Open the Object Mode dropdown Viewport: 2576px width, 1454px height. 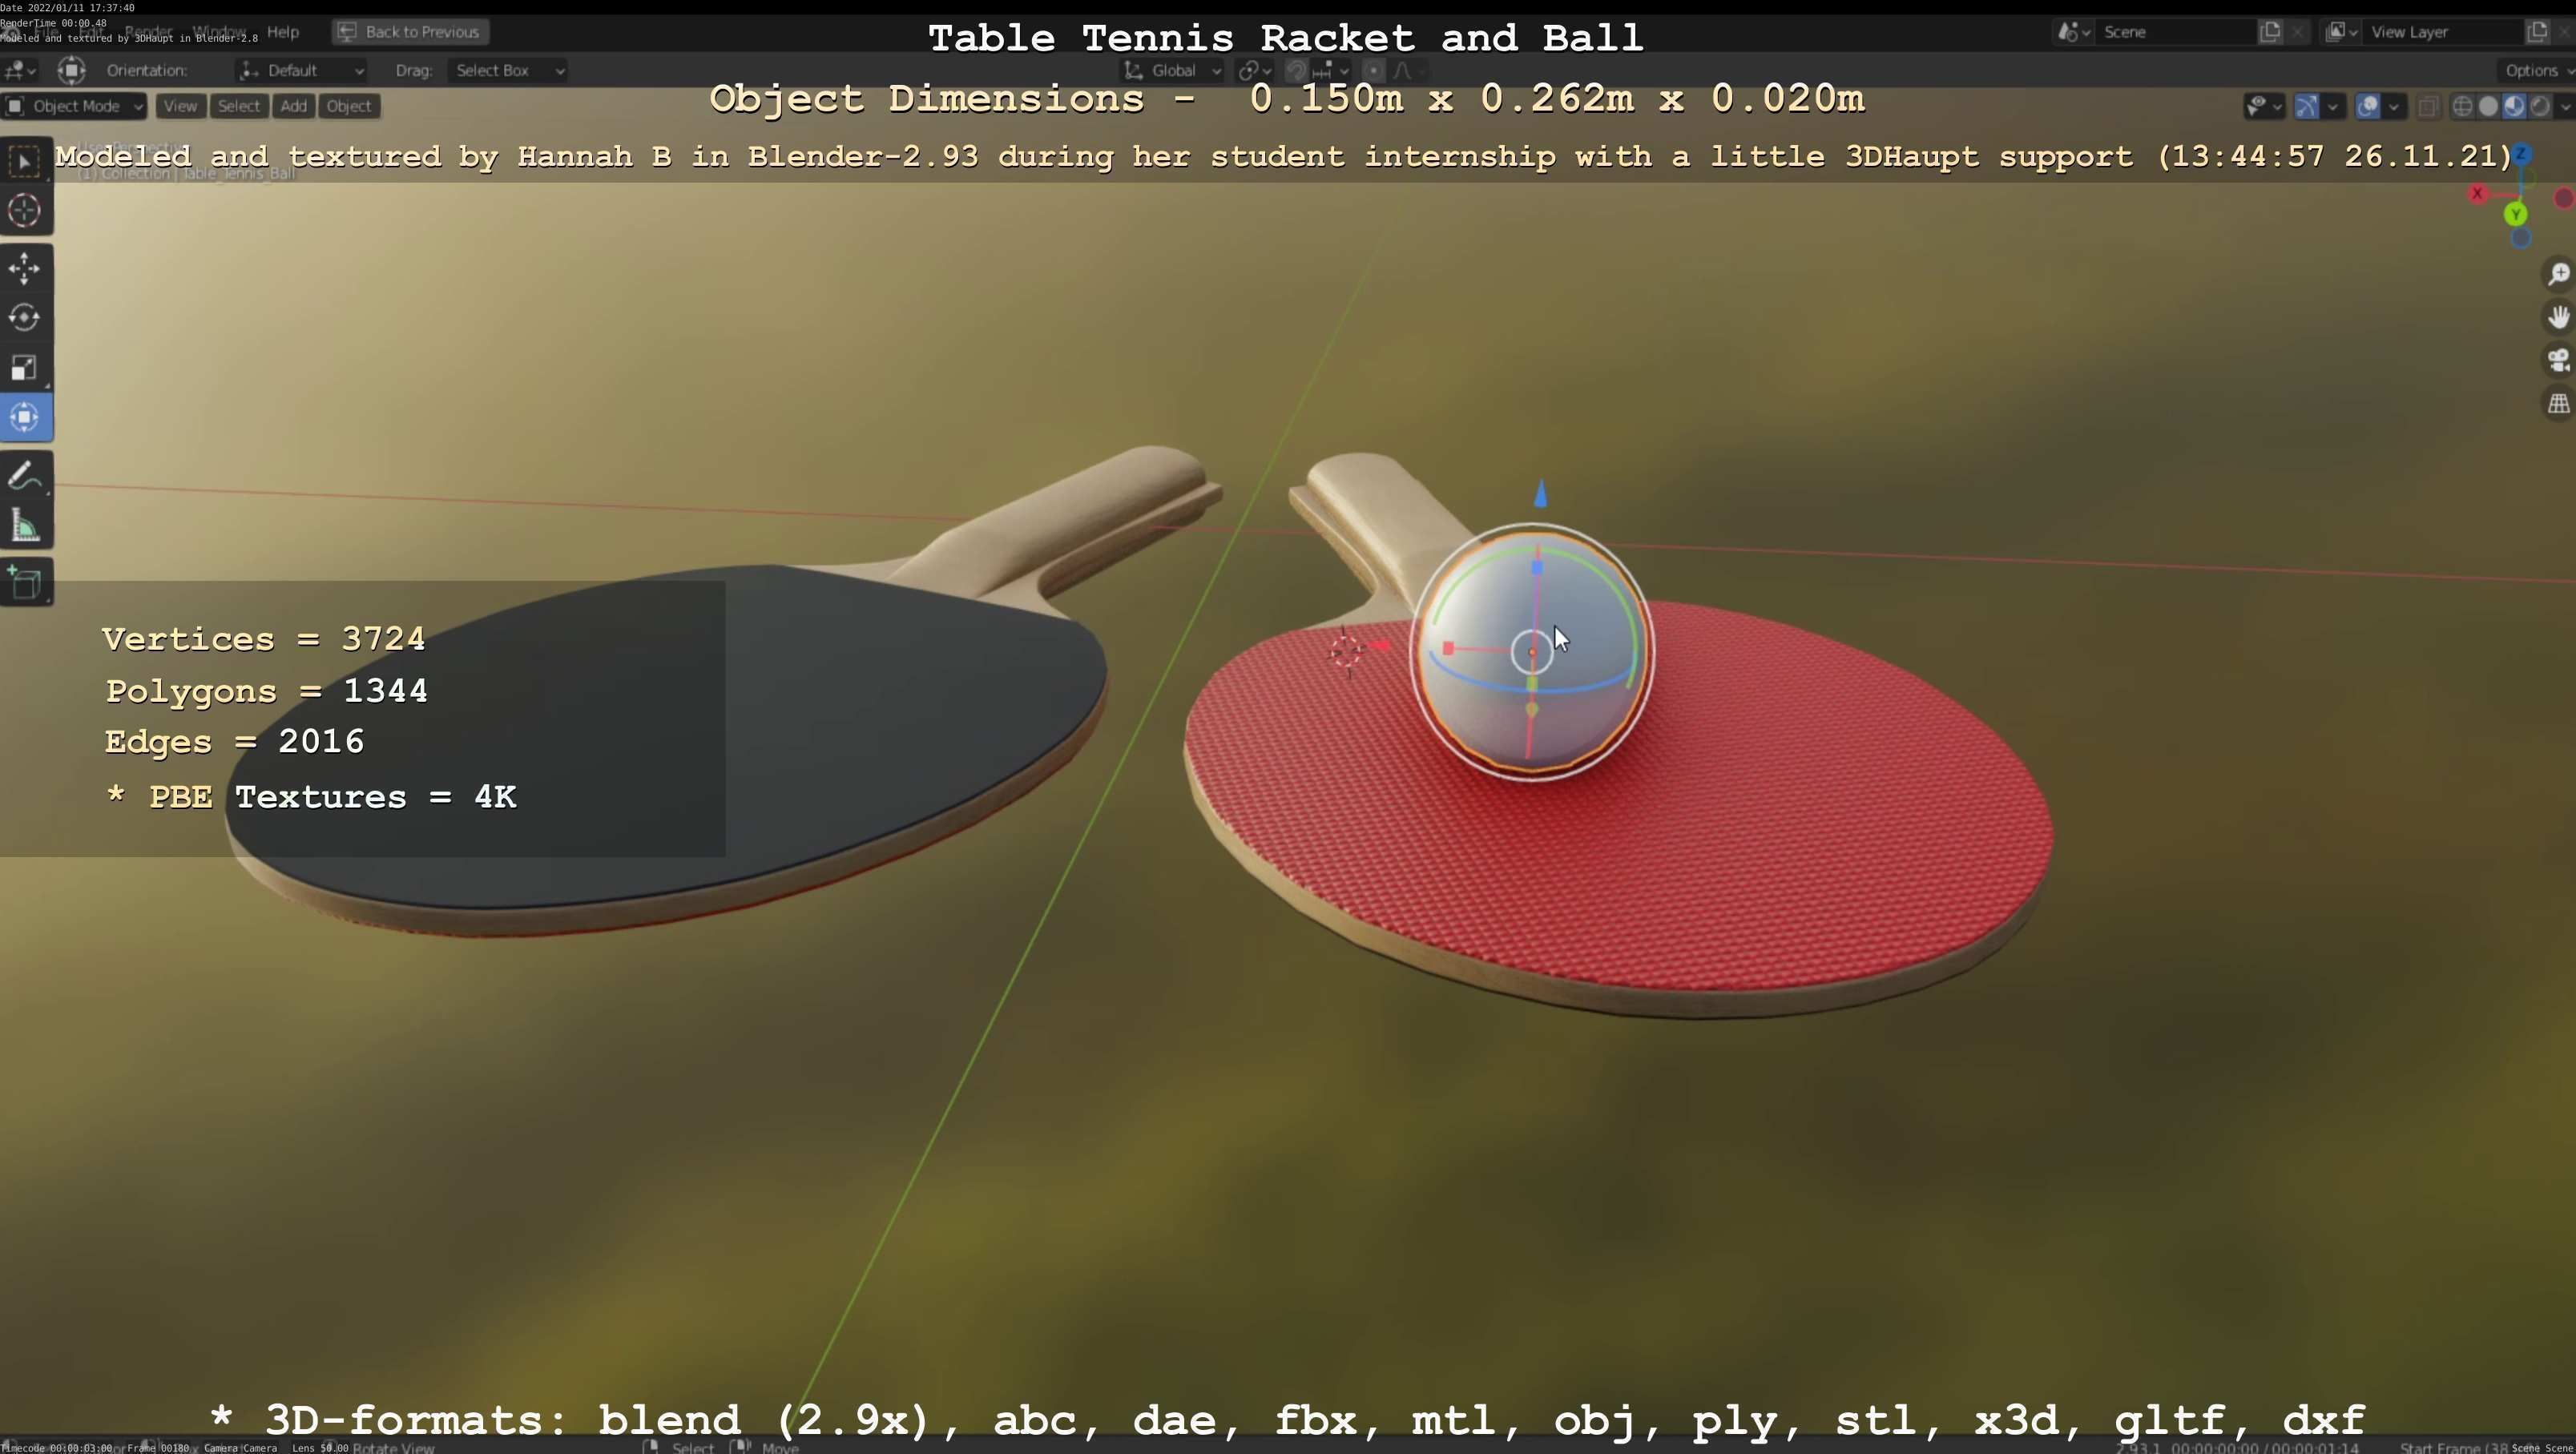pyautogui.click(x=74, y=106)
